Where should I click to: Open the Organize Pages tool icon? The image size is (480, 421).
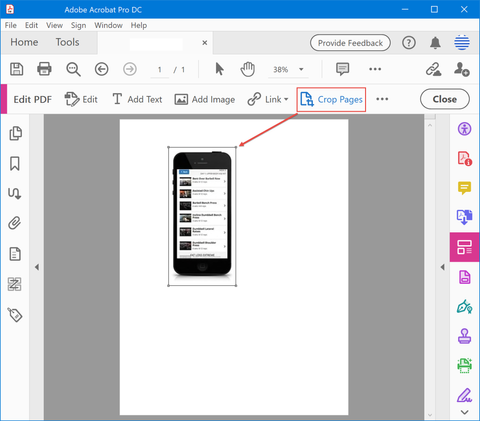[x=464, y=277]
